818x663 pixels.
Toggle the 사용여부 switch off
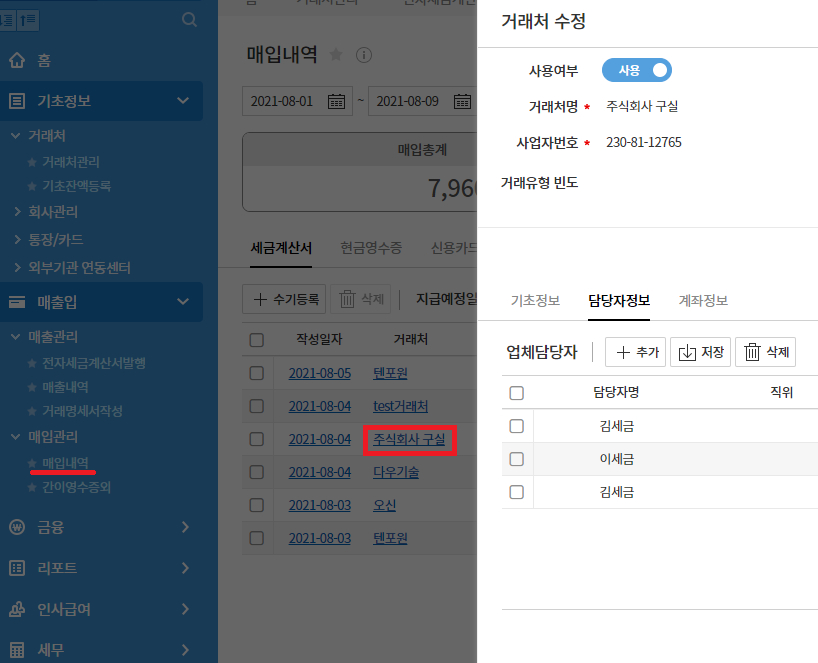point(637,70)
